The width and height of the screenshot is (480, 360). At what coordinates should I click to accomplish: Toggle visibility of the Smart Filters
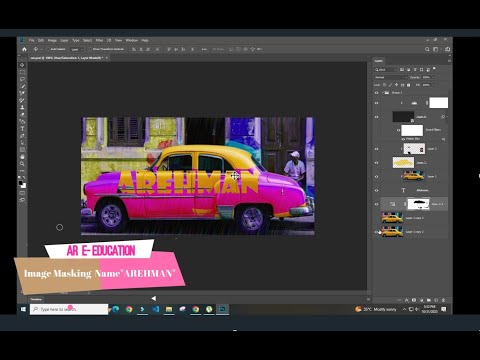coord(398,130)
